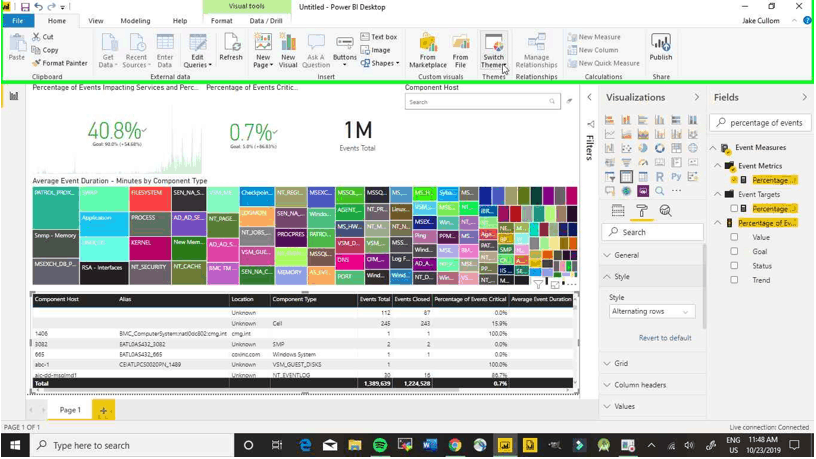Select the gauge visualization

coord(643,162)
